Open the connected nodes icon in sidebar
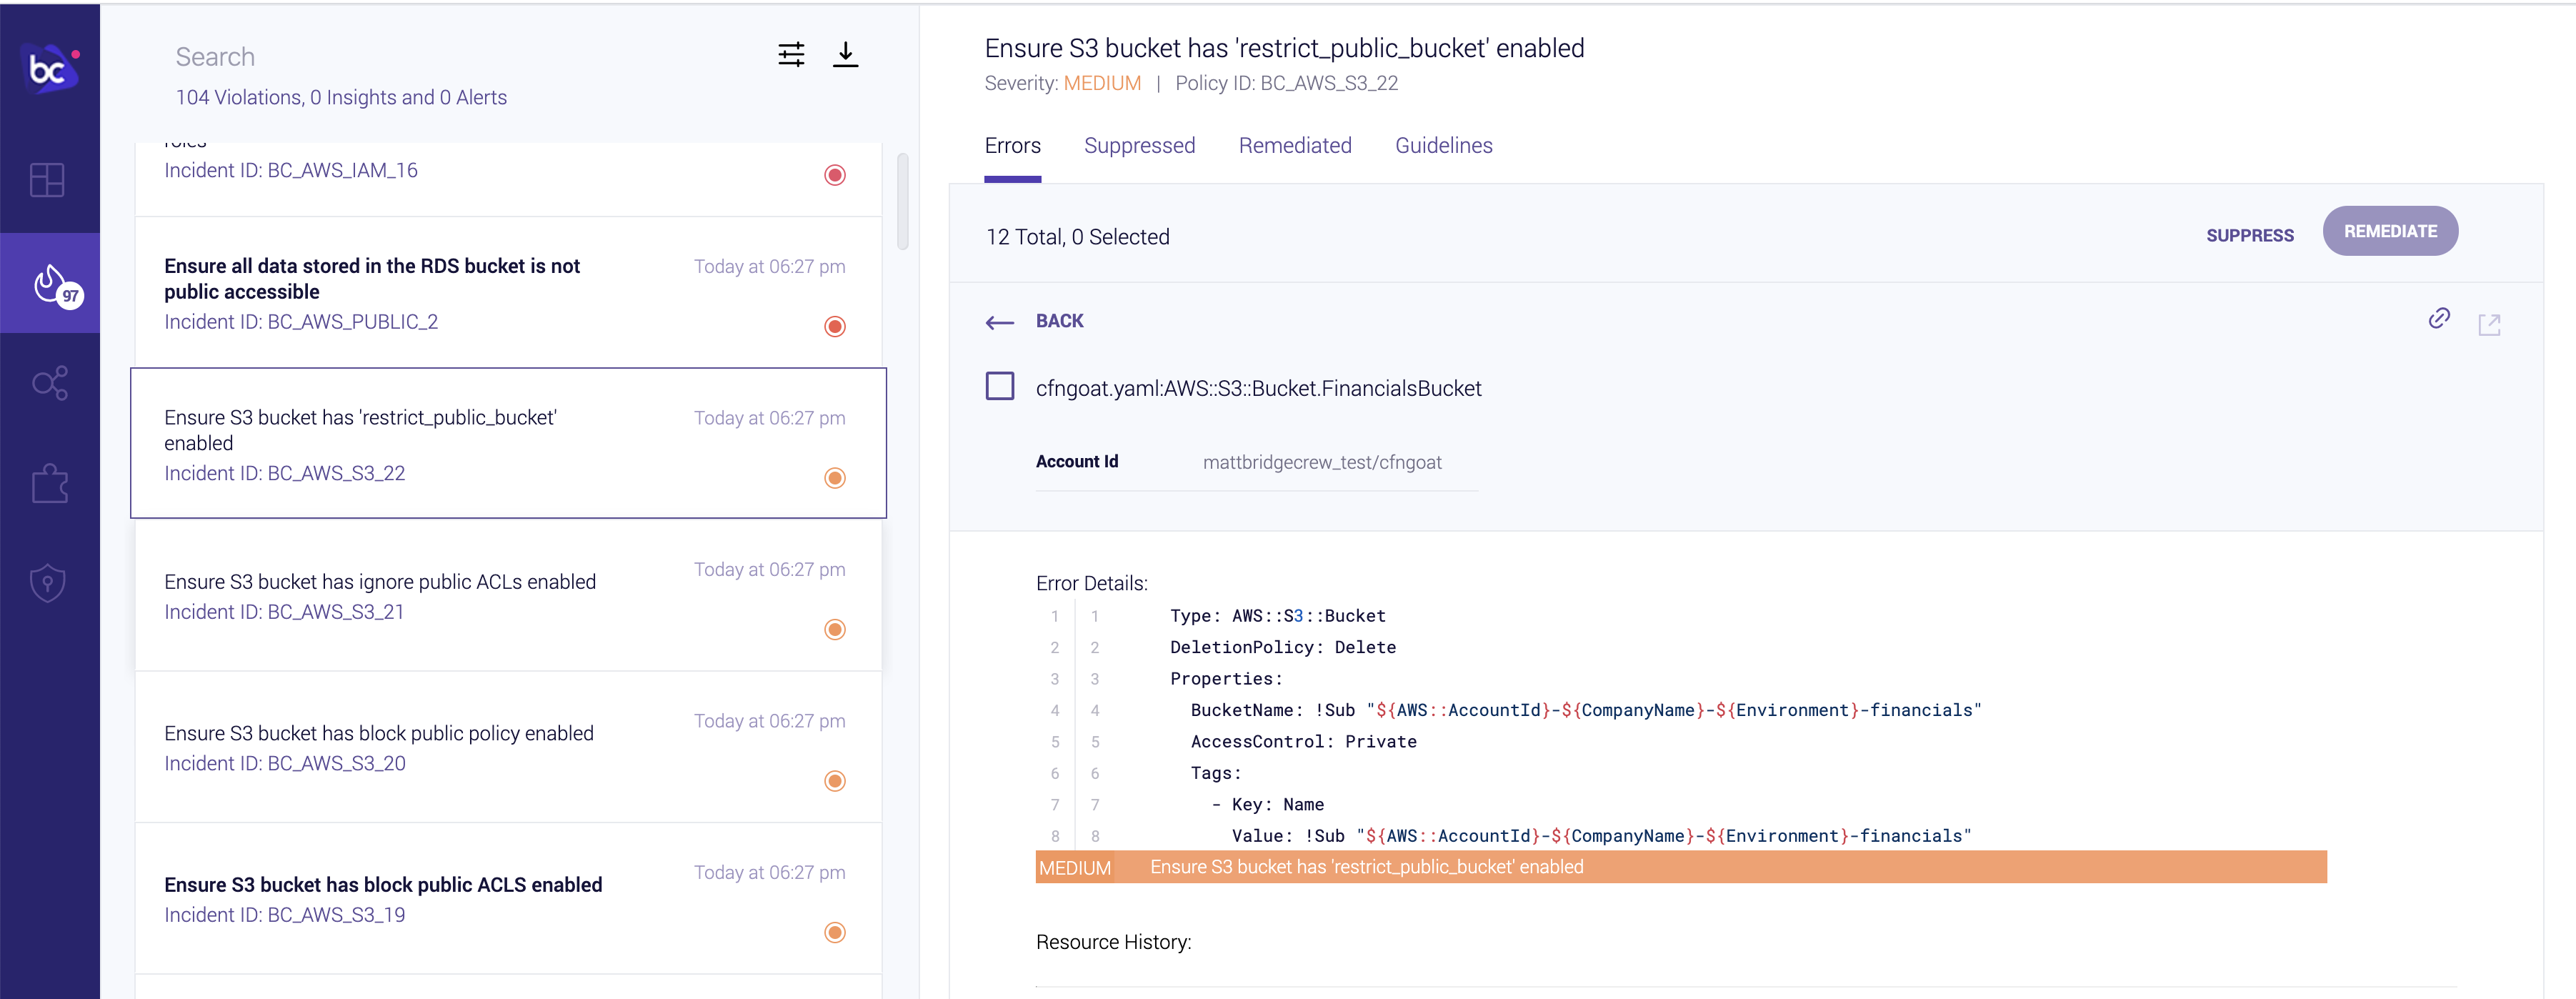The image size is (2576, 999). (x=50, y=382)
